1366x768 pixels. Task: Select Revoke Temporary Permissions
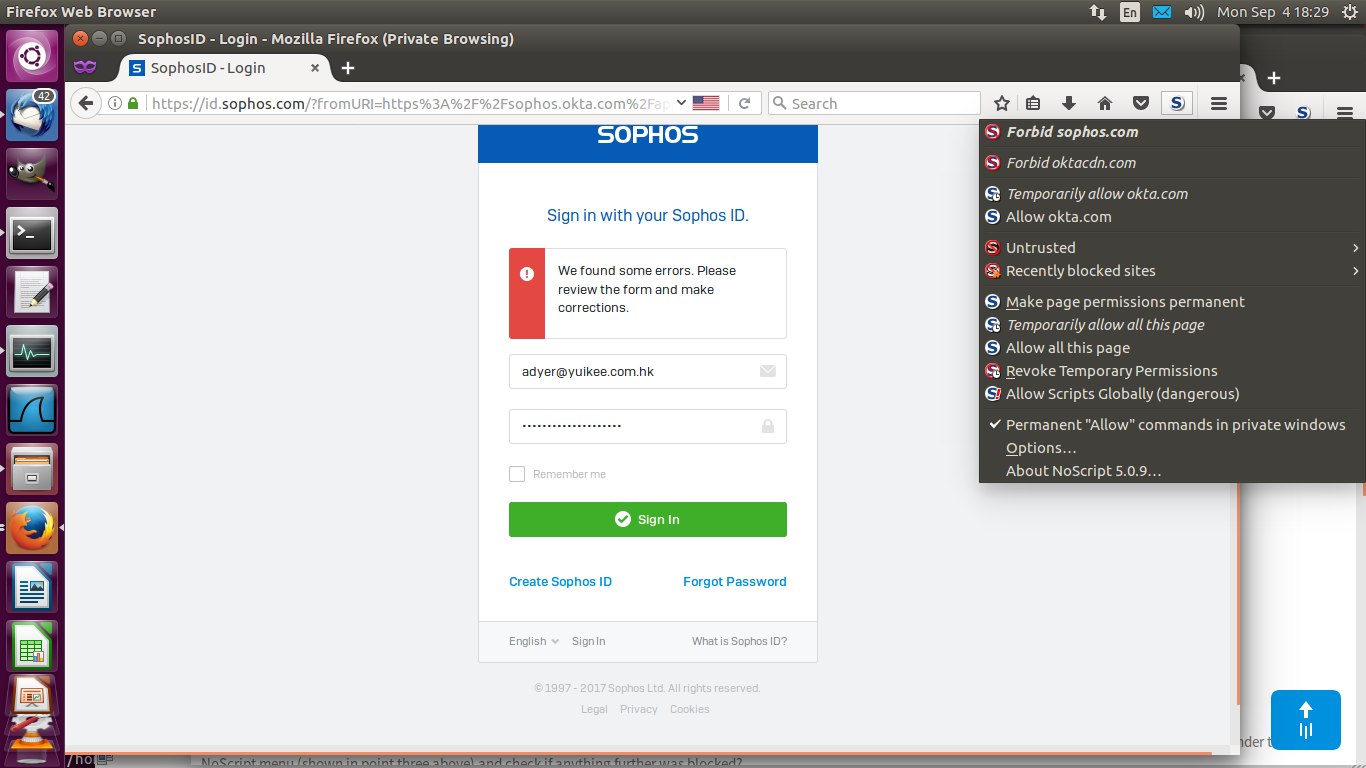[1172, 371]
